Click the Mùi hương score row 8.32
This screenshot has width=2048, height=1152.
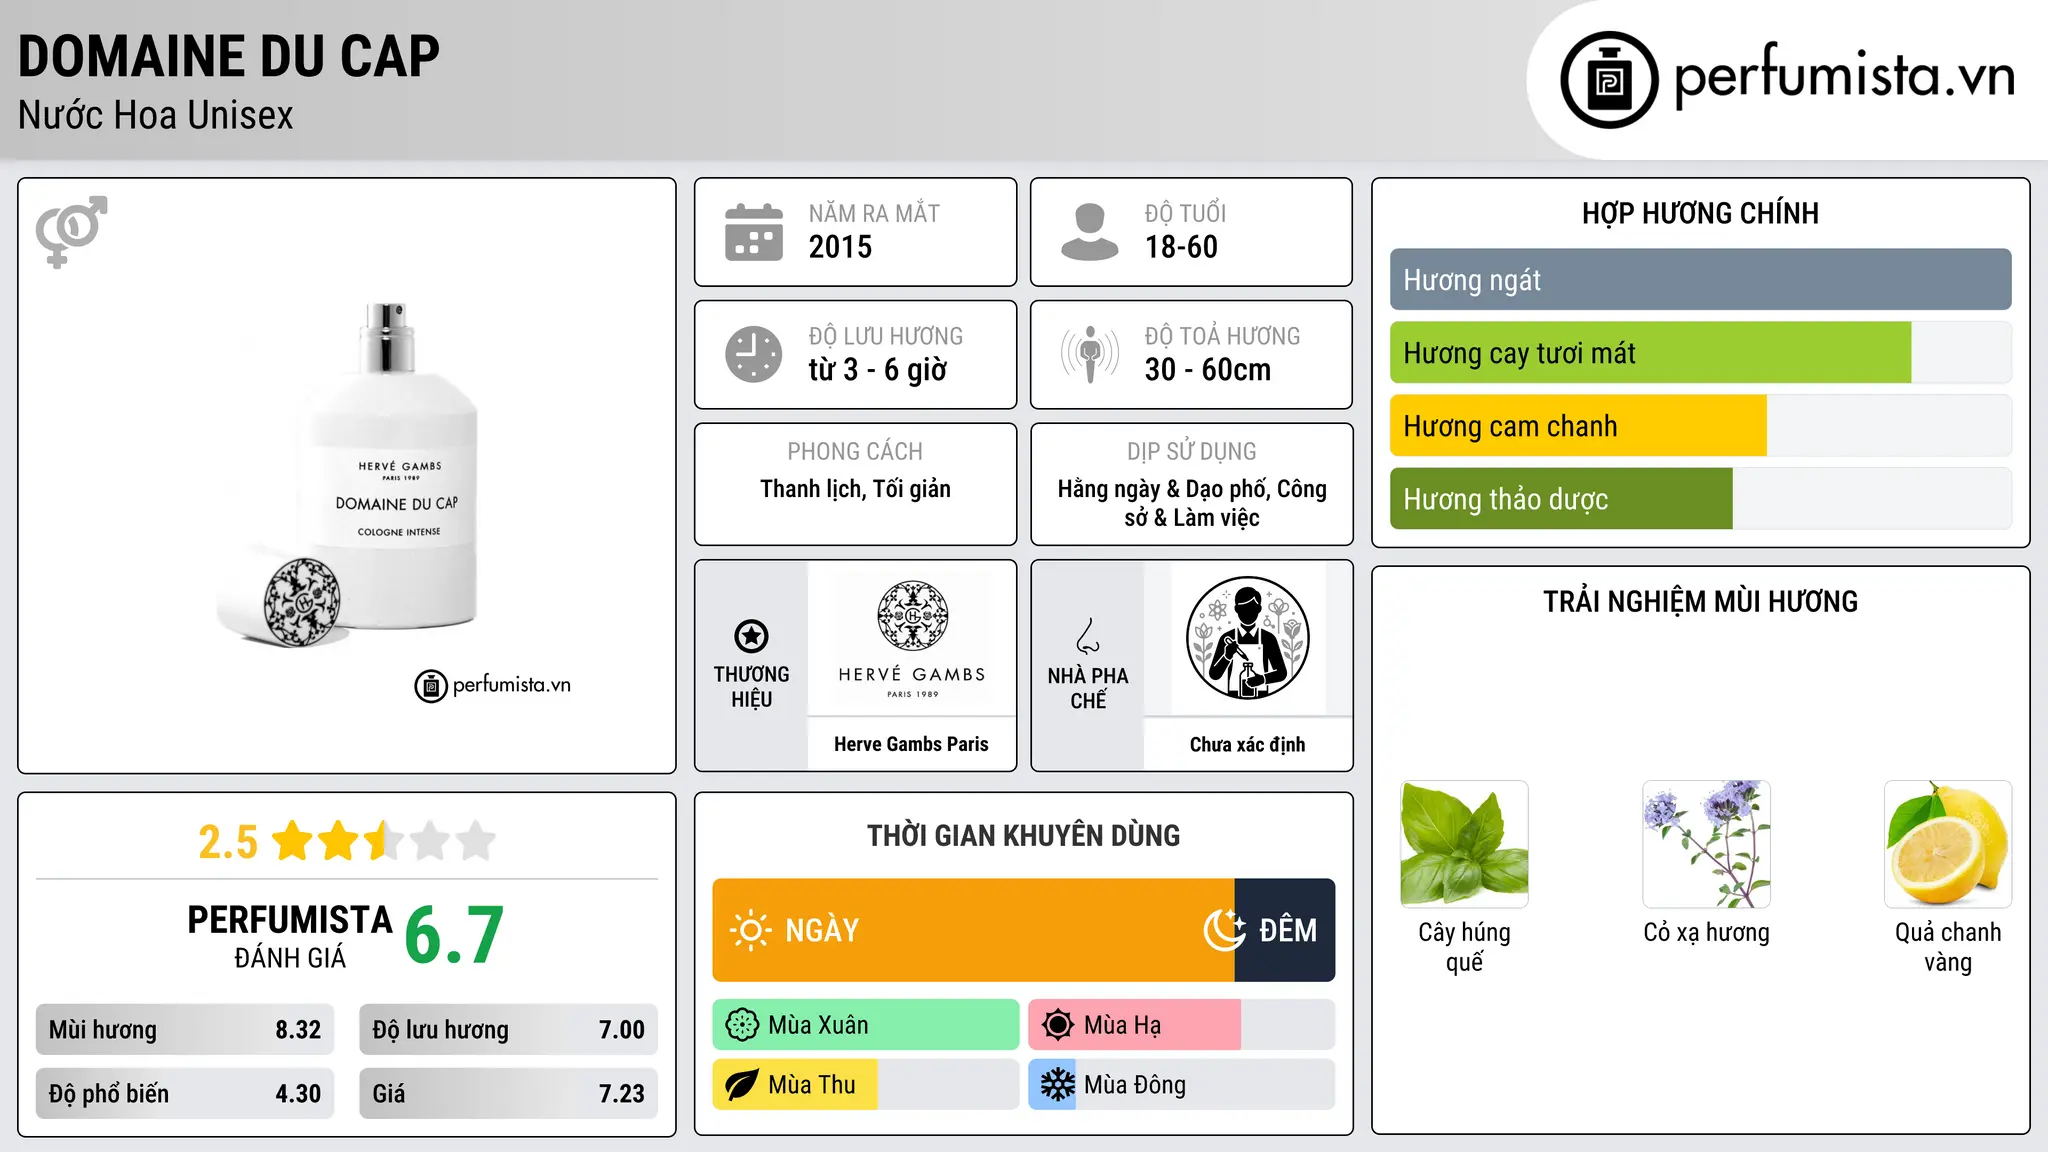click(185, 1030)
